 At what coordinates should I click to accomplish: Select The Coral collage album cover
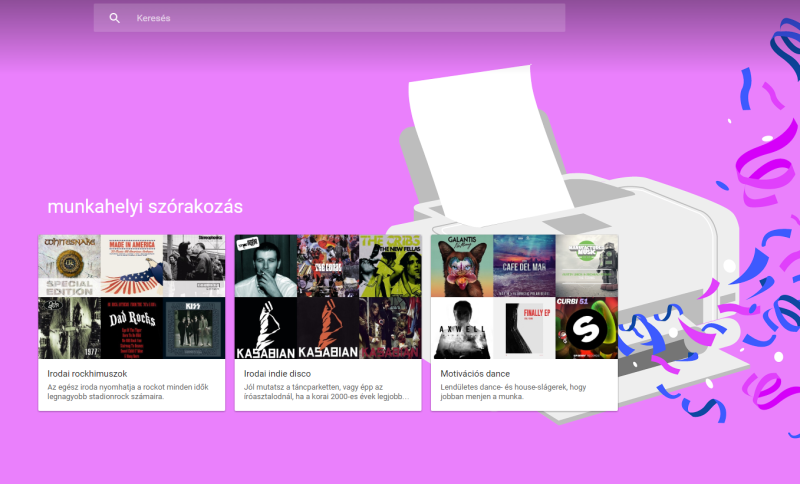click(328, 266)
